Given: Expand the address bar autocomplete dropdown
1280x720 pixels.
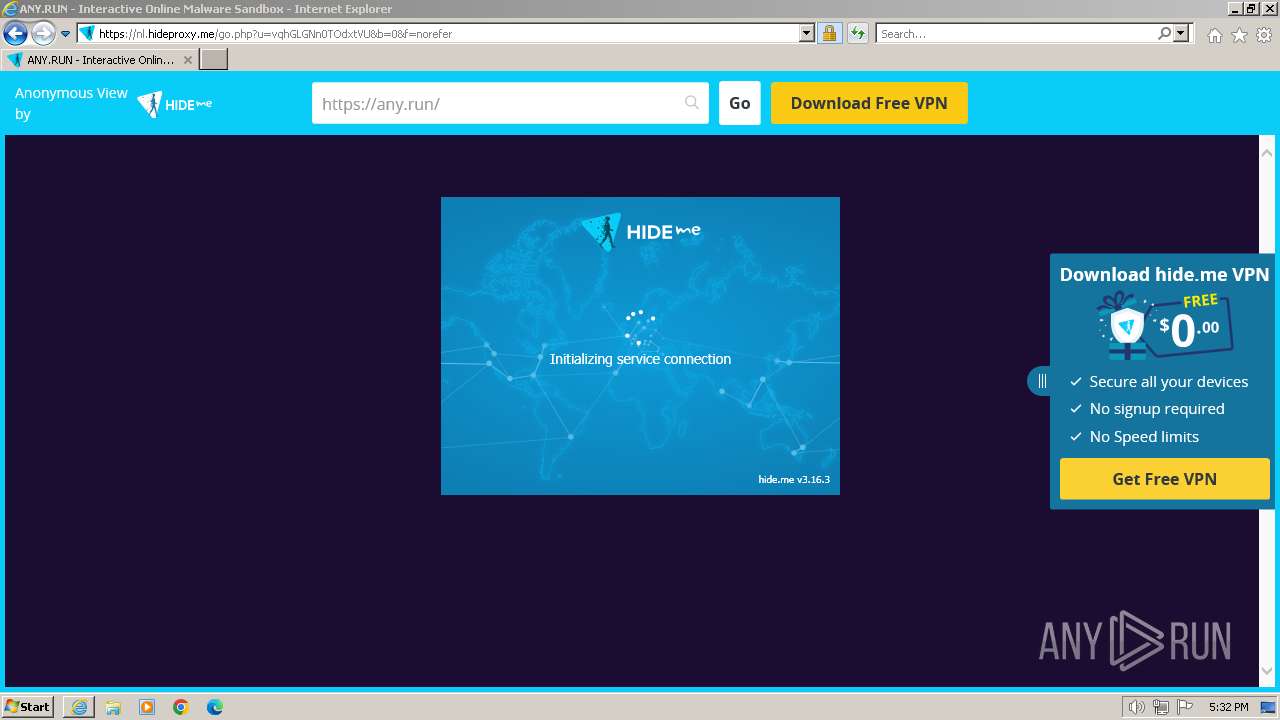Looking at the screenshot, I should 807,33.
